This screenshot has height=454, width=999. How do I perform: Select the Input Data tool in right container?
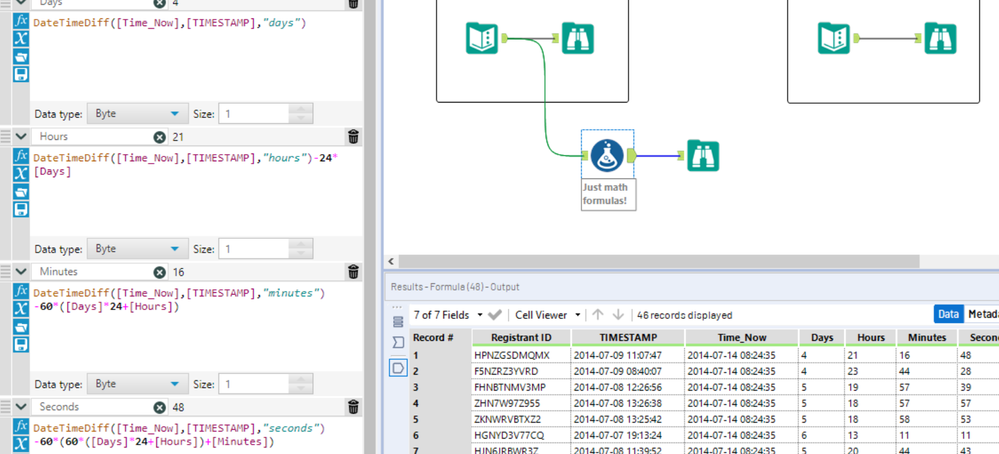tap(834, 38)
